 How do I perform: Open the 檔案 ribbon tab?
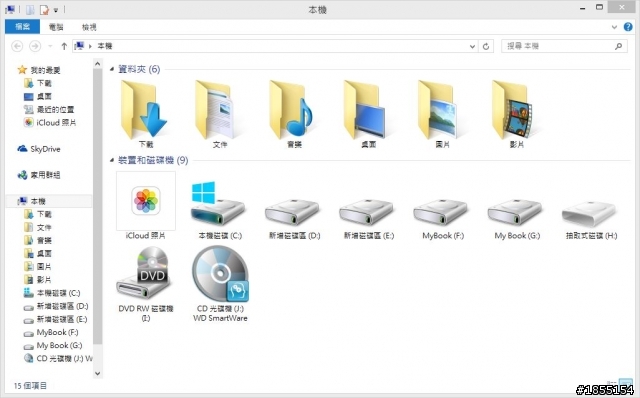click(x=22, y=27)
